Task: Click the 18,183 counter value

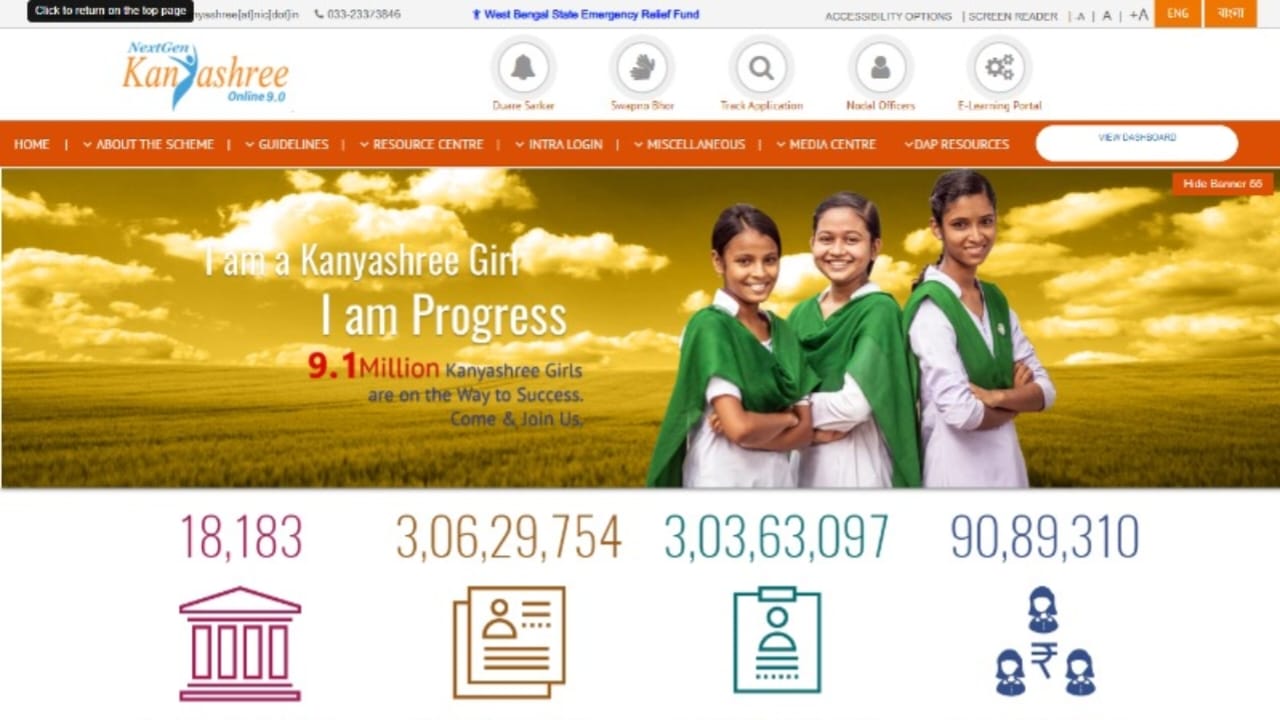Action: coord(240,537)
